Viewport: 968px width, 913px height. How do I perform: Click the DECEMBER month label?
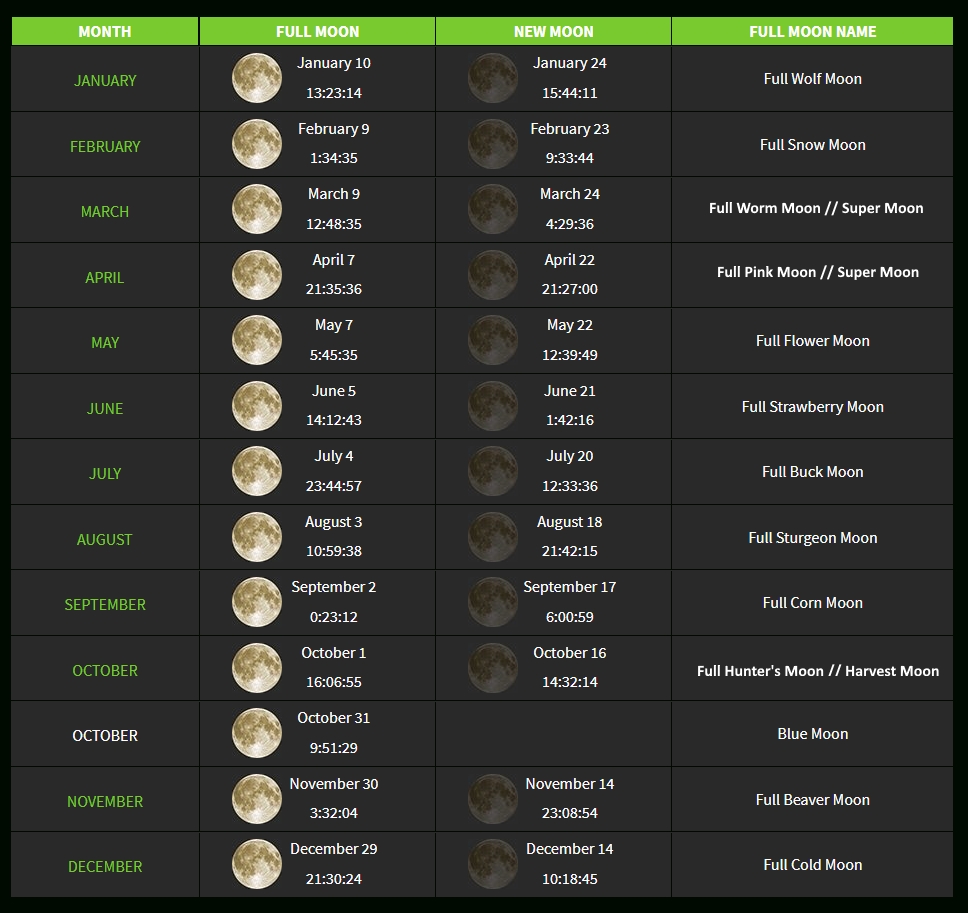[x=105, y=867]
